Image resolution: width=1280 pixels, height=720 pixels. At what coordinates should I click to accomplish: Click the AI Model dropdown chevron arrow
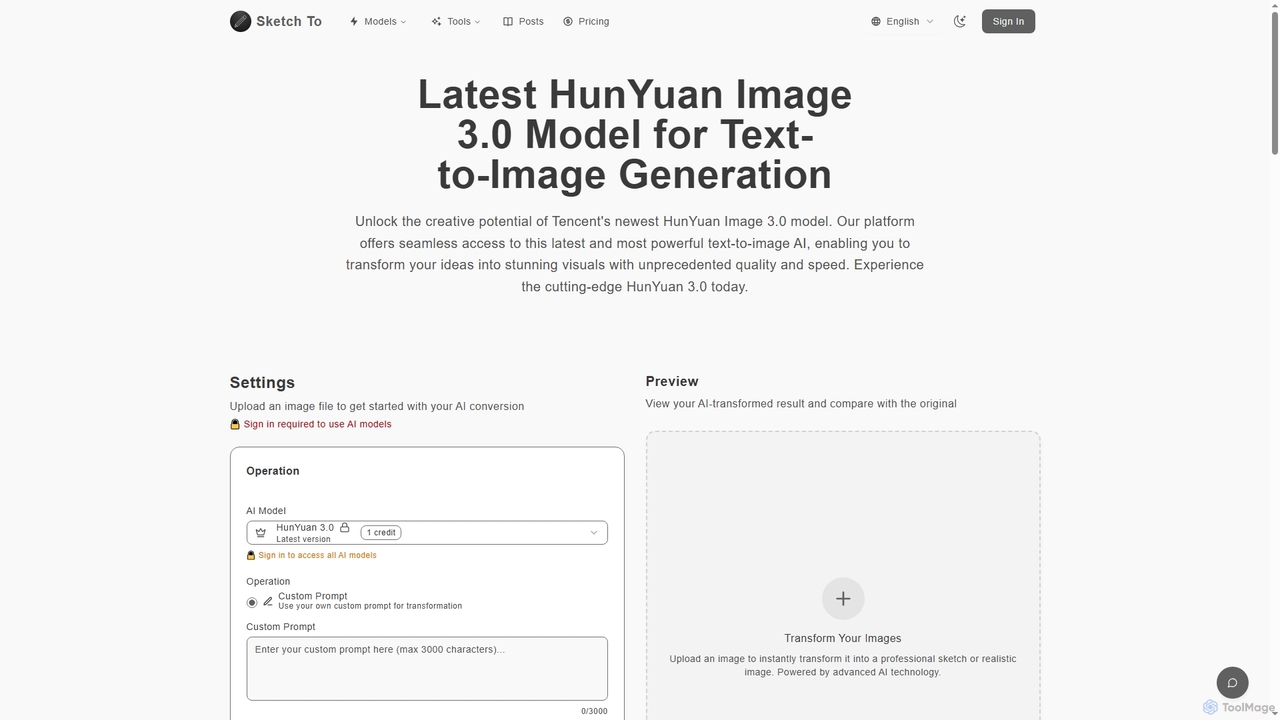point(593,533)
